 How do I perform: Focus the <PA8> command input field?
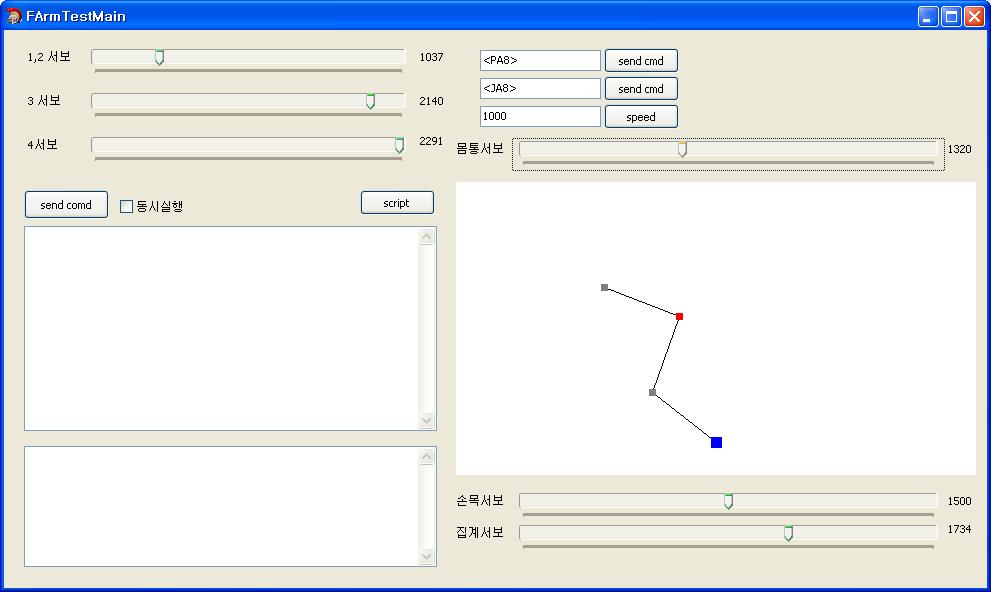pos(540,61)
